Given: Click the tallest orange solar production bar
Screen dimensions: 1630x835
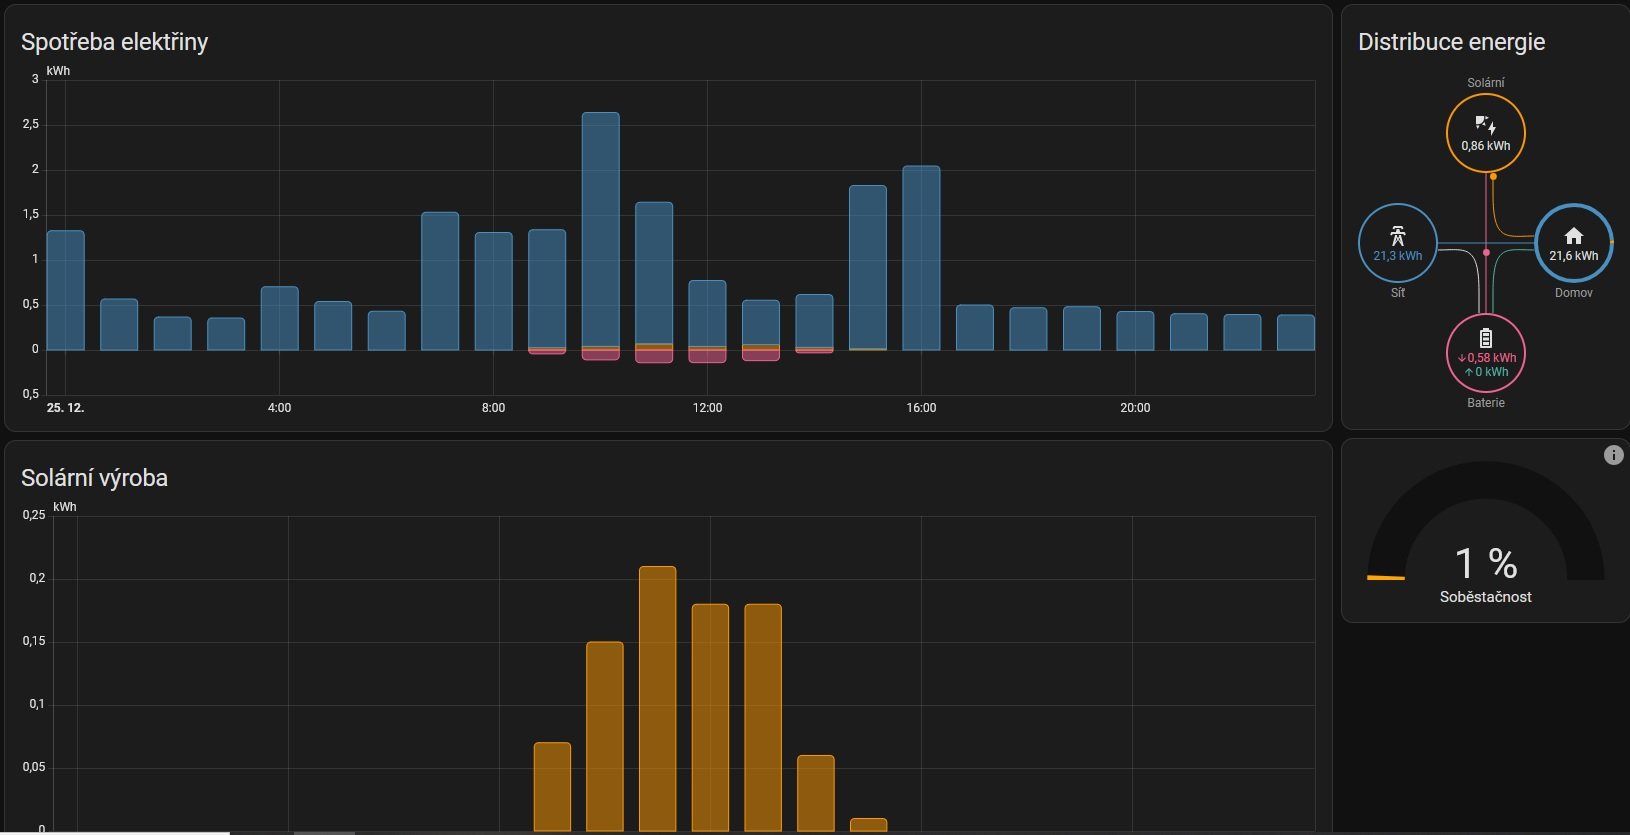Looking at the screenshot, I should click(657, 698).
